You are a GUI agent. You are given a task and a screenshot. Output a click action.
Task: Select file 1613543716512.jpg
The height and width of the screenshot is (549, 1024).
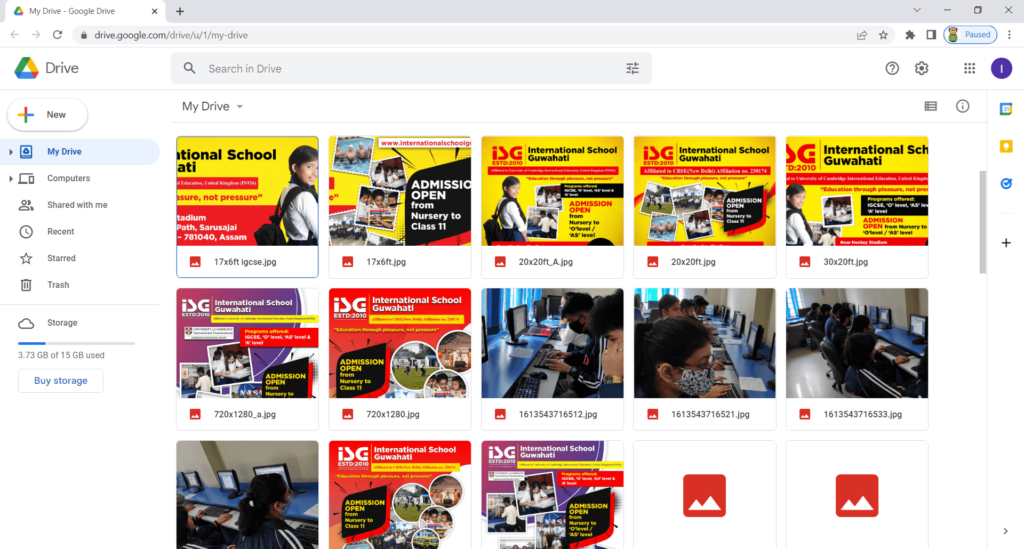pyautogui.click(x=552, y=359)
